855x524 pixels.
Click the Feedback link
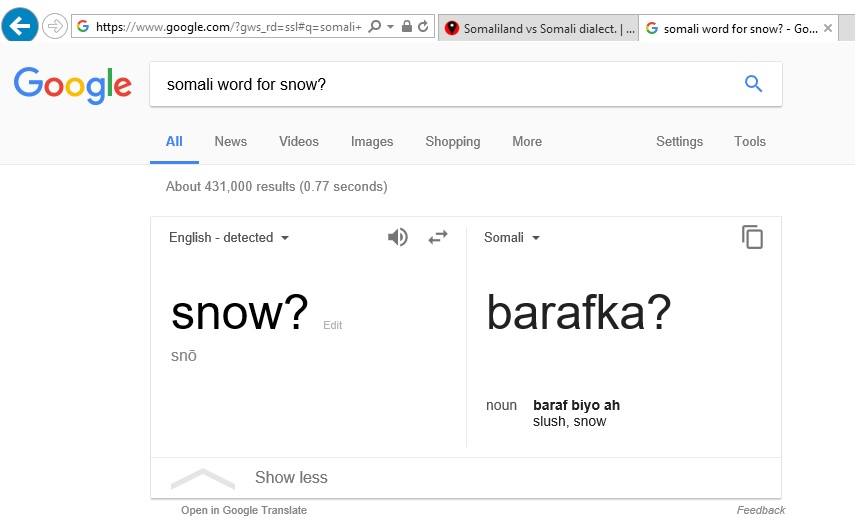(761, 510)
